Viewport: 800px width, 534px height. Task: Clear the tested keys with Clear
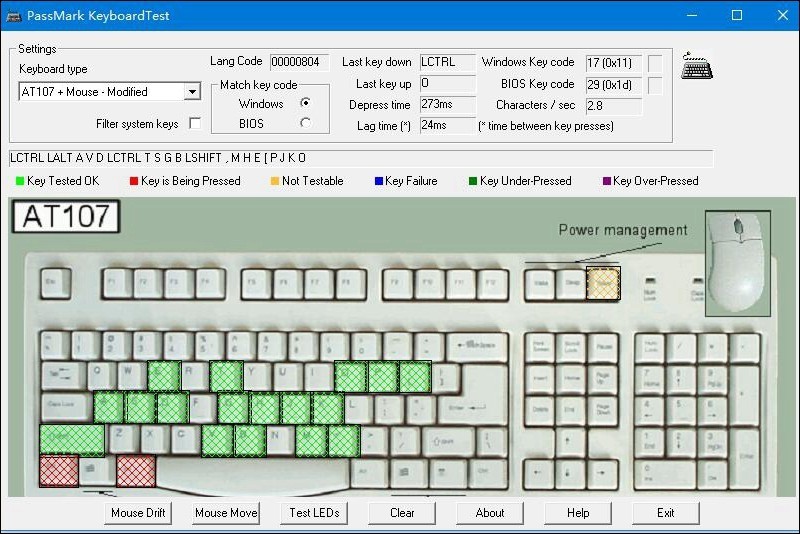tap(402, 513)
